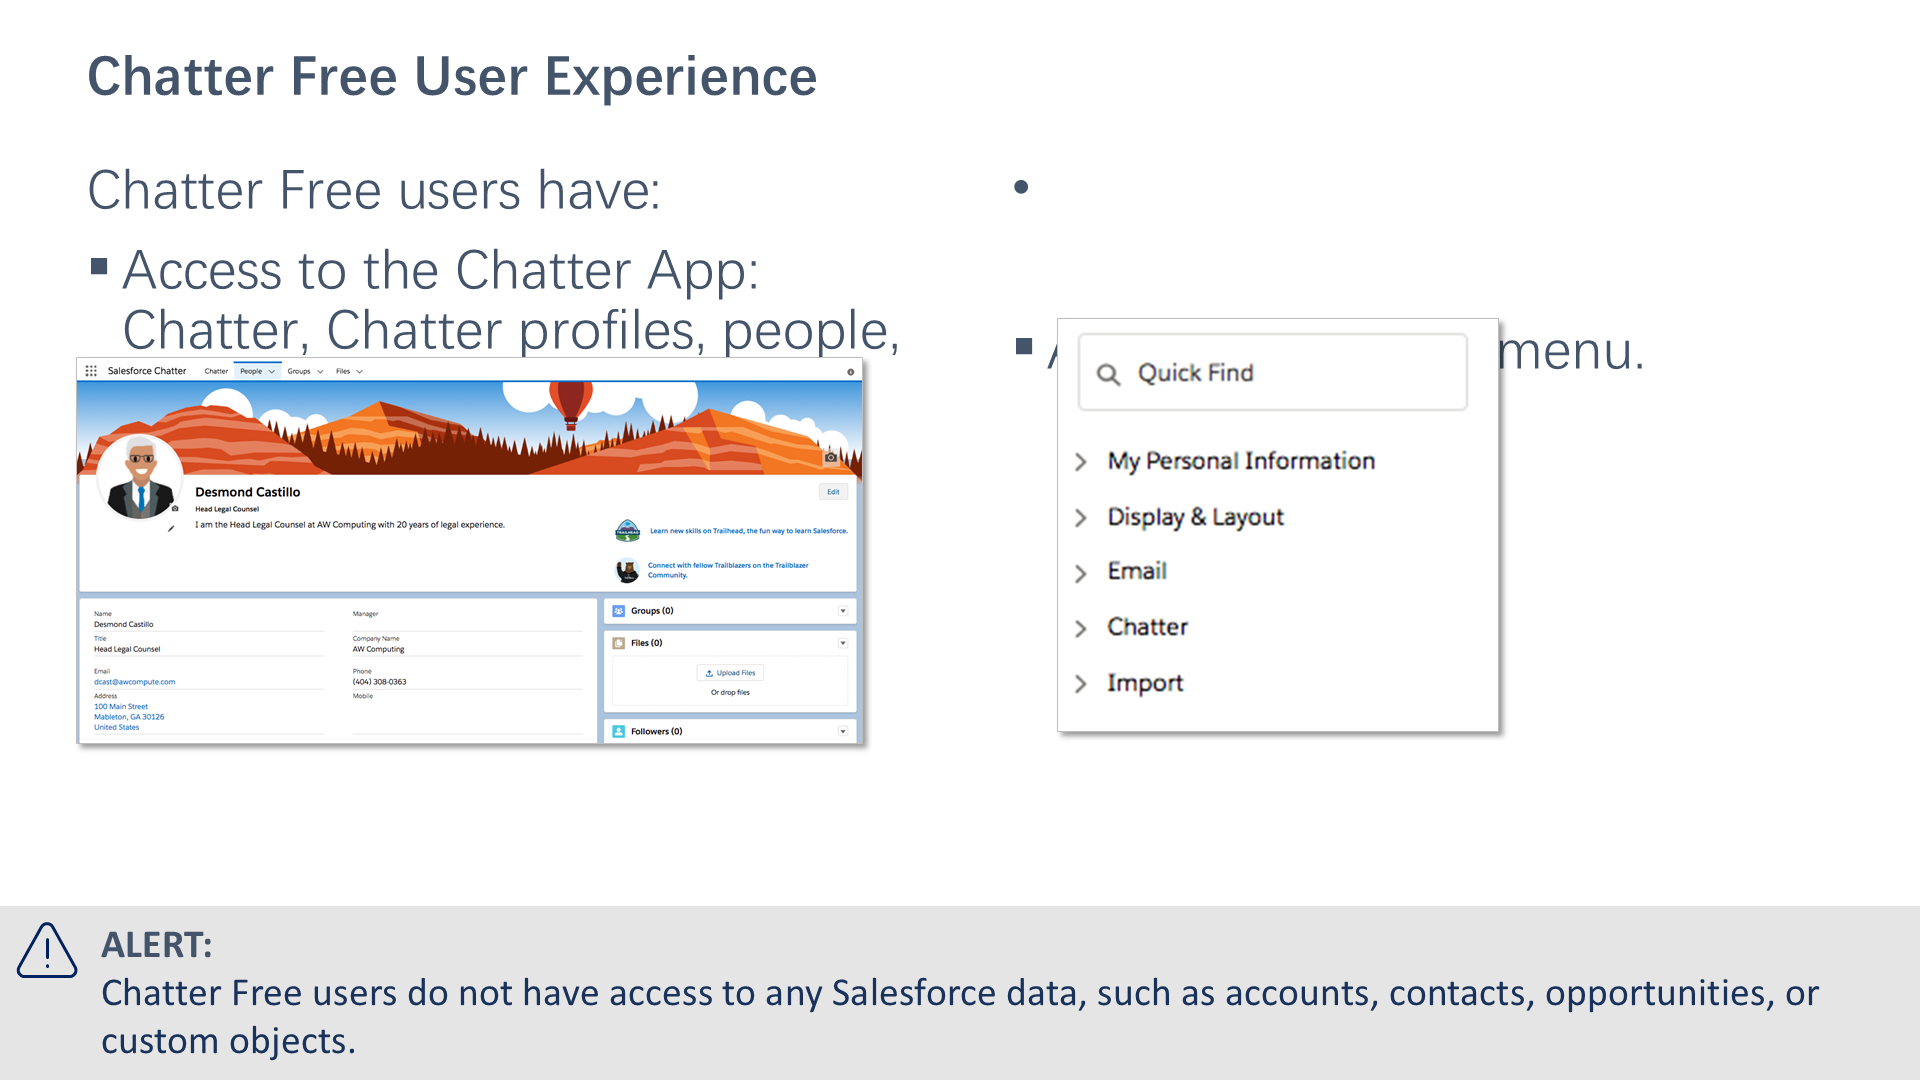This screenshot has width=1920, height=1080.
Task: Click the Trailblazer bear mascot icon
Action: tap(627, 570)
